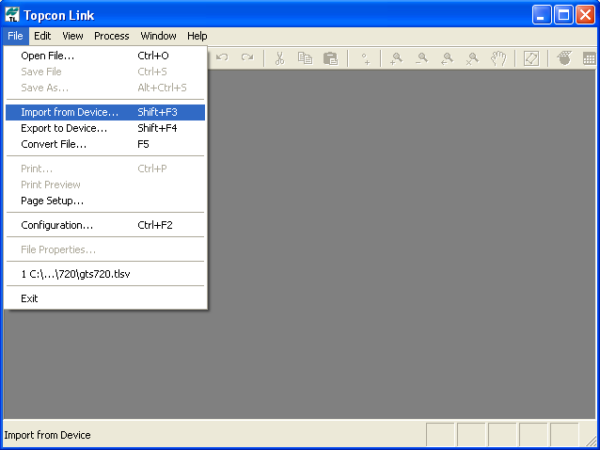Click the table grid icon at toolbar end
Viewport: 600px width, 450px height.
point(590,59)
